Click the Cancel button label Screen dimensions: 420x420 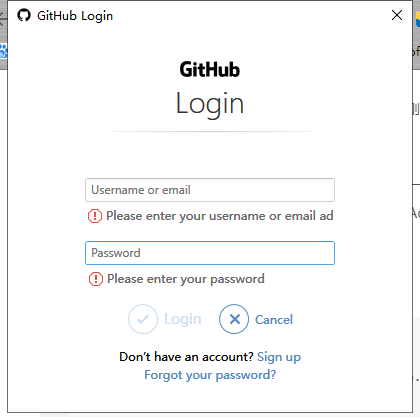274,320
